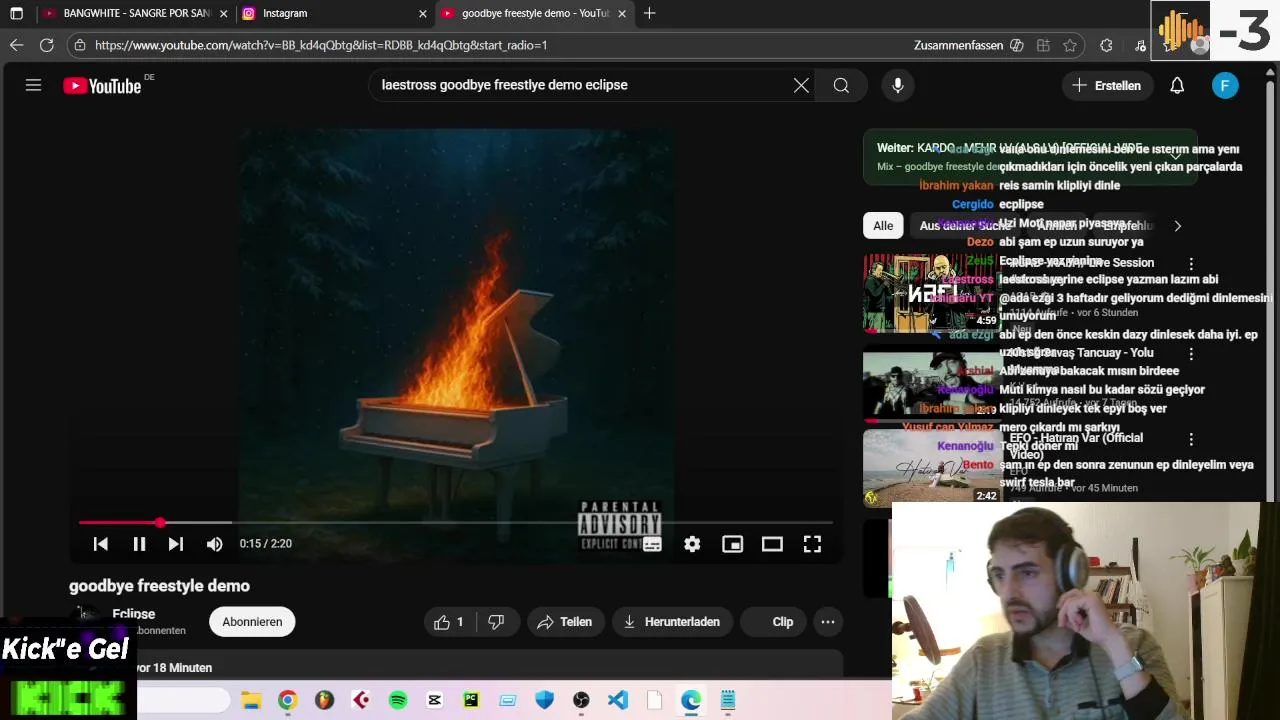Reload the page with the refresh icon
The width and height of the screenshot is (1280, 720).
(x=46, y=45)
